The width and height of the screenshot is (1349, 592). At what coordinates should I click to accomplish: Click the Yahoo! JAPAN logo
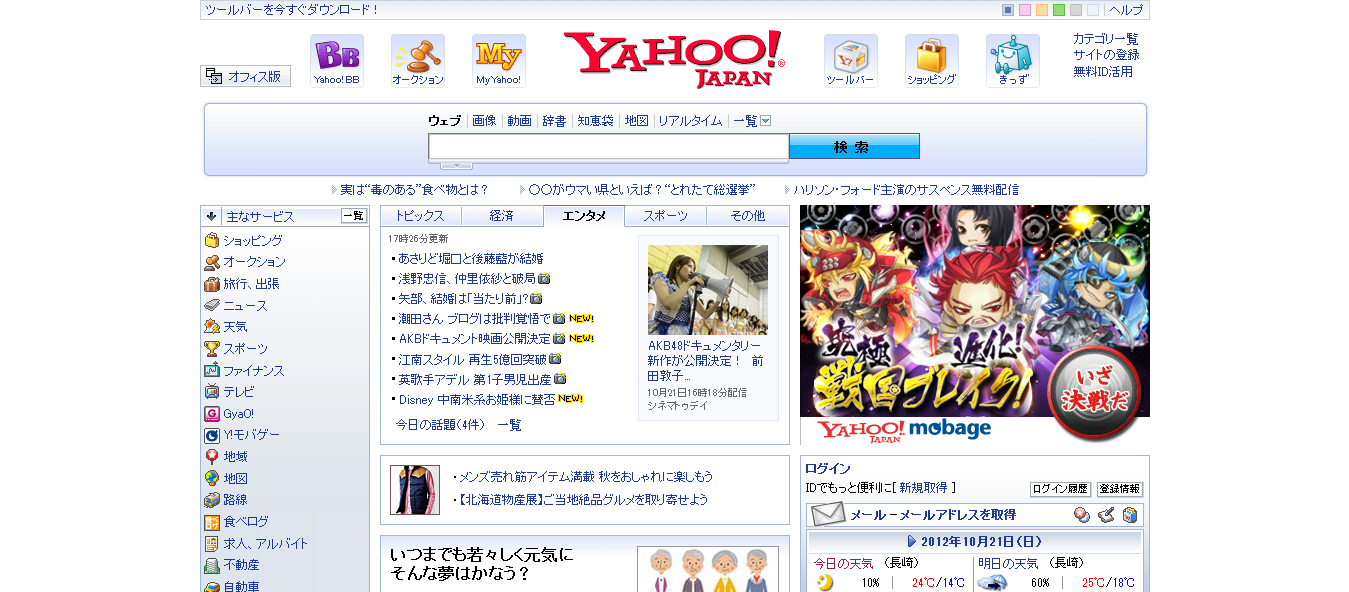674,59
